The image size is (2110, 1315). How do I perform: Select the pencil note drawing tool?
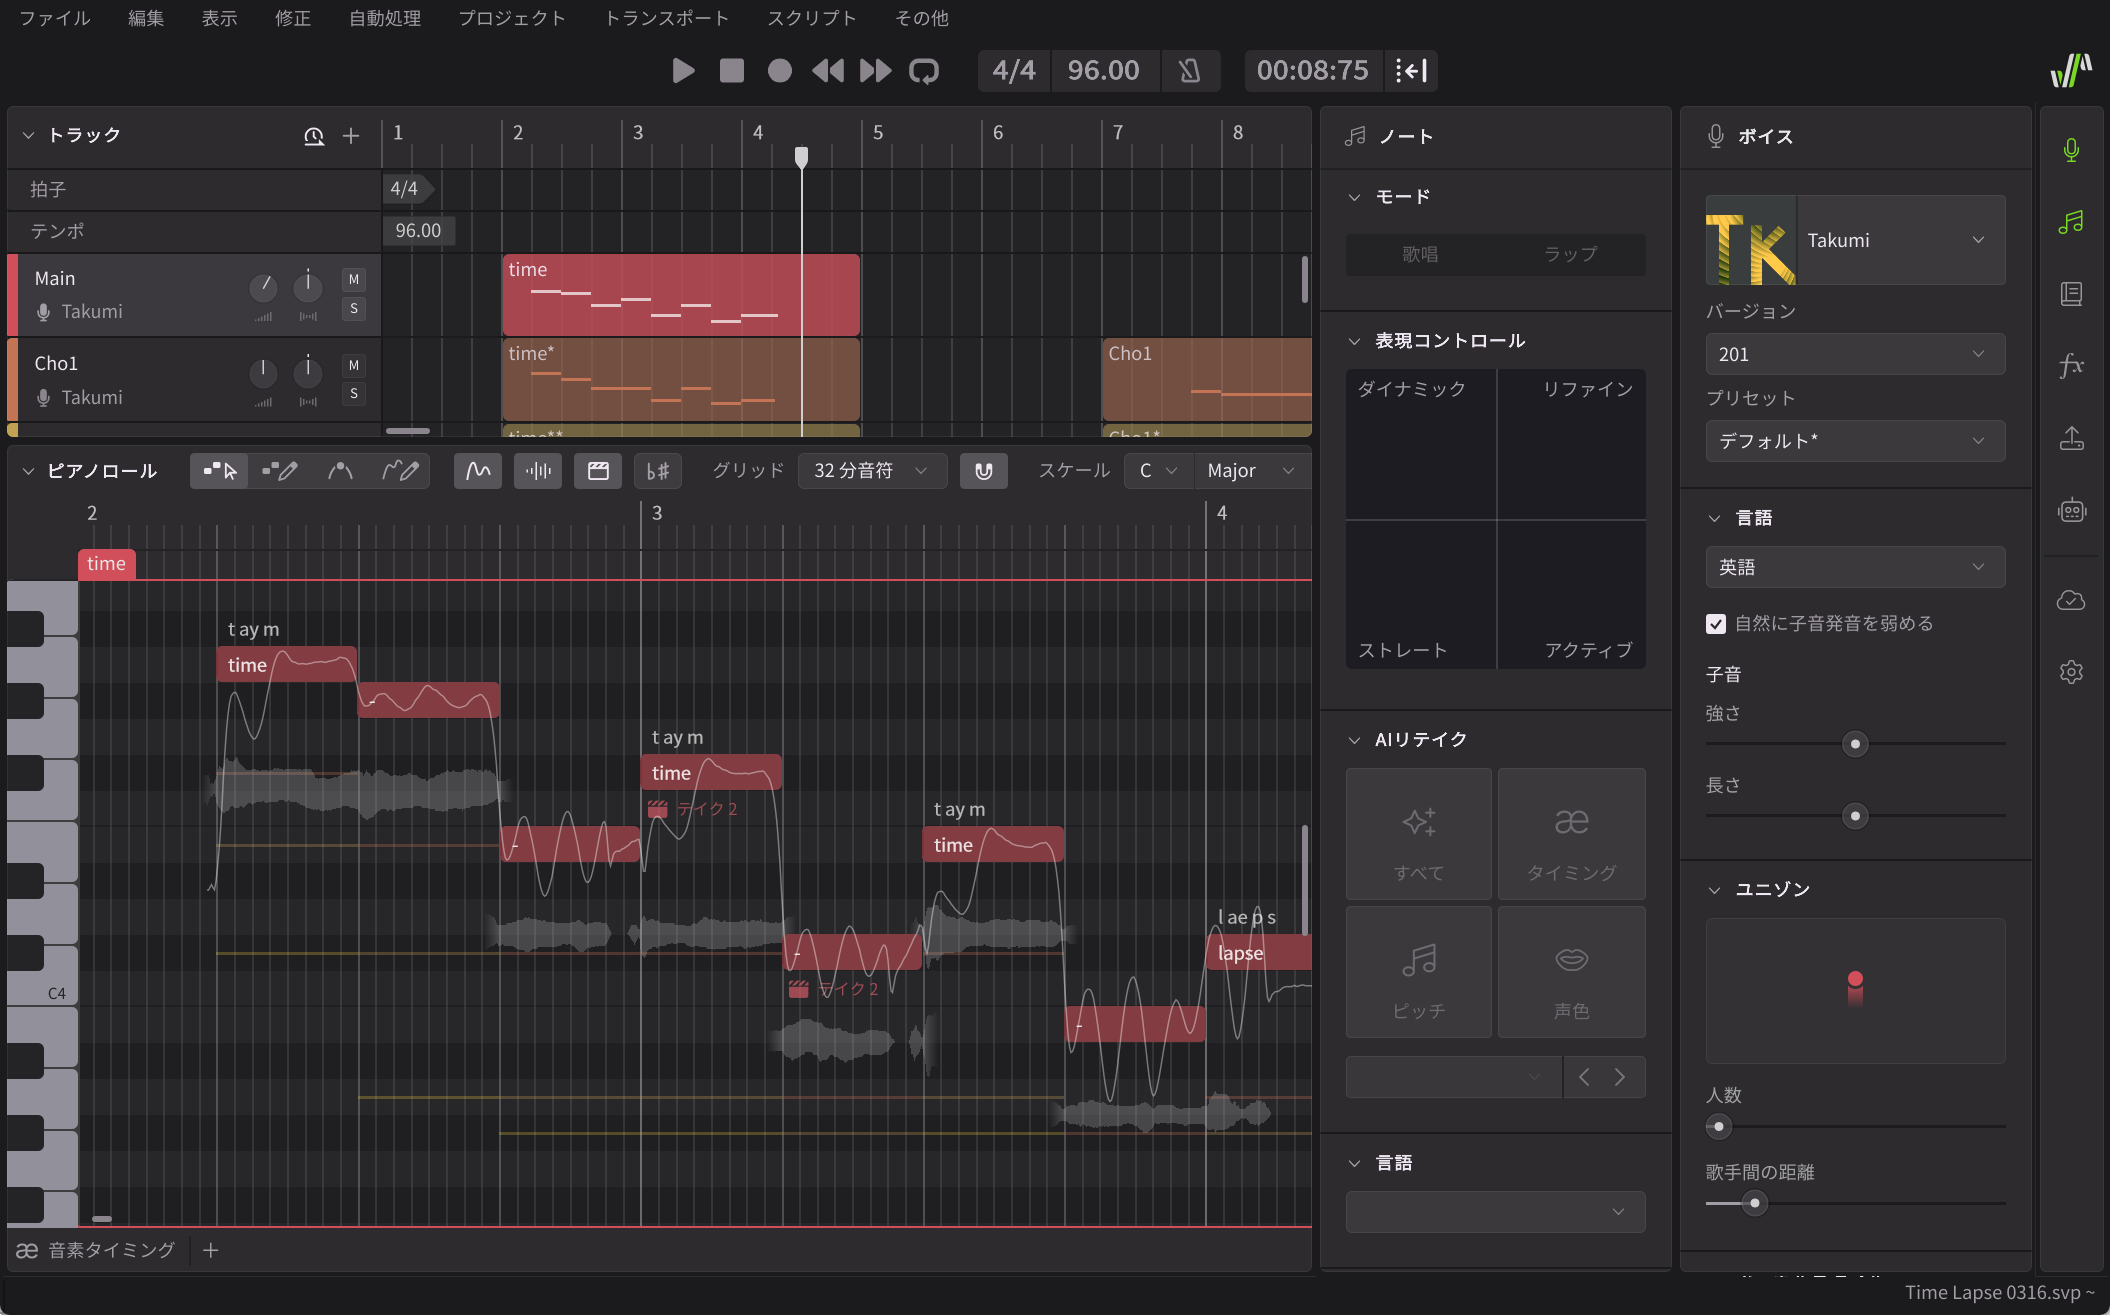pyautogui.click(x=279, y=471)
